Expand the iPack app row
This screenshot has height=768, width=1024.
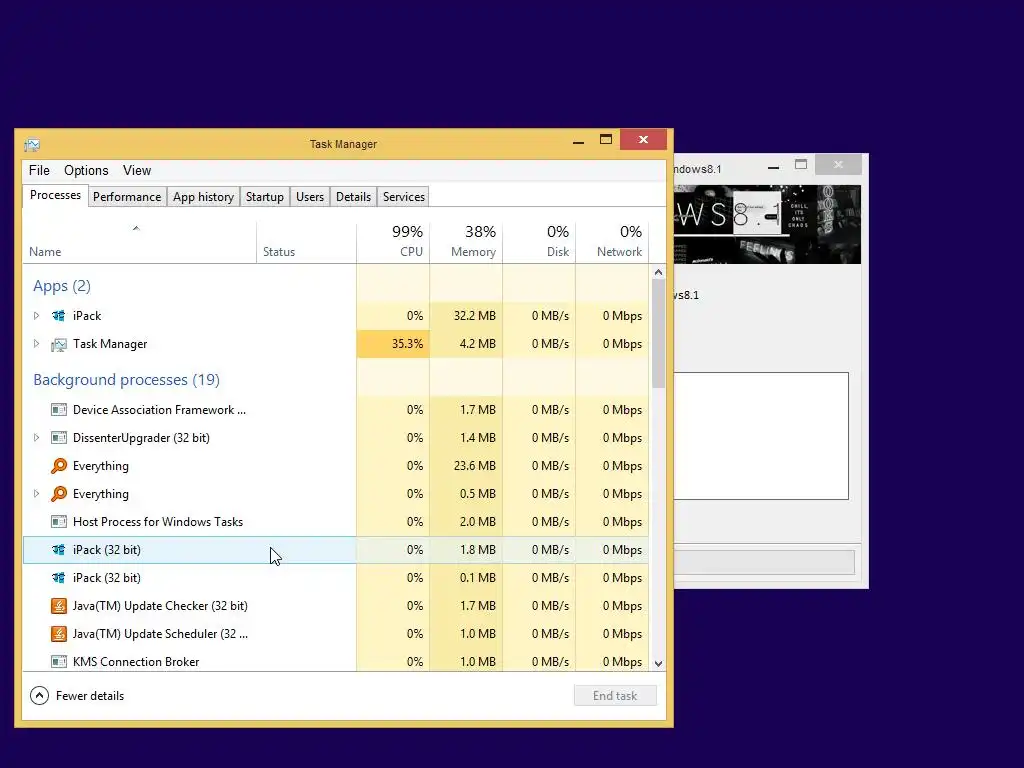click(37, 316)
